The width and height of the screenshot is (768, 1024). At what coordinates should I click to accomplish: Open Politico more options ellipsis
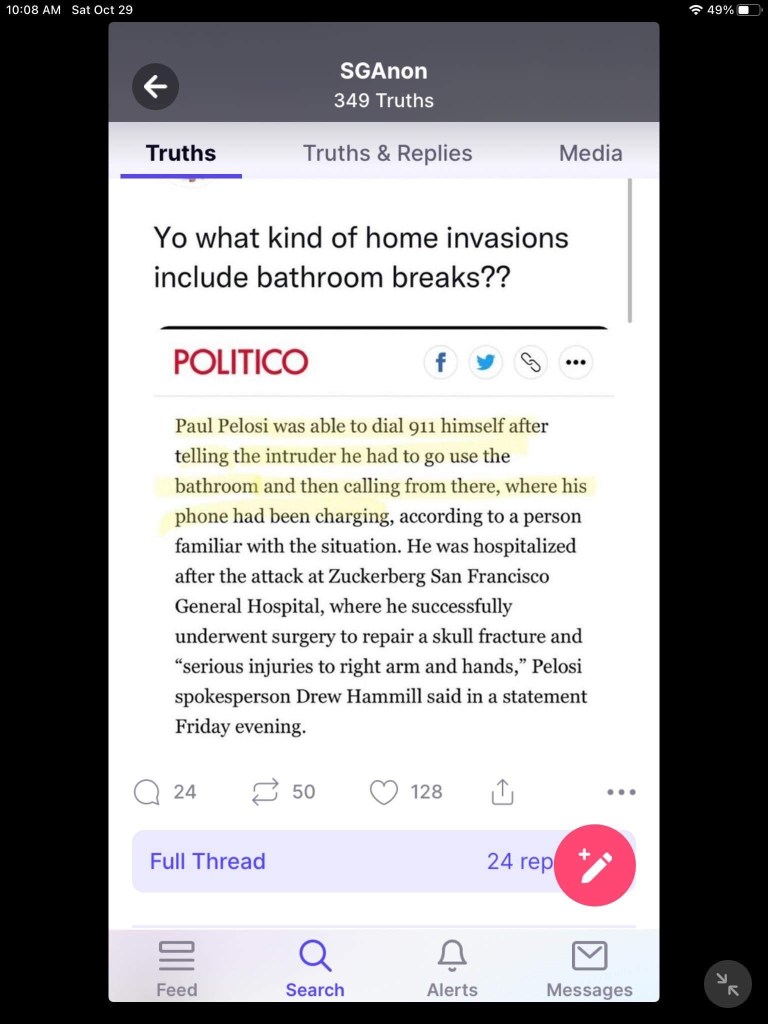[x=575, y=362]
